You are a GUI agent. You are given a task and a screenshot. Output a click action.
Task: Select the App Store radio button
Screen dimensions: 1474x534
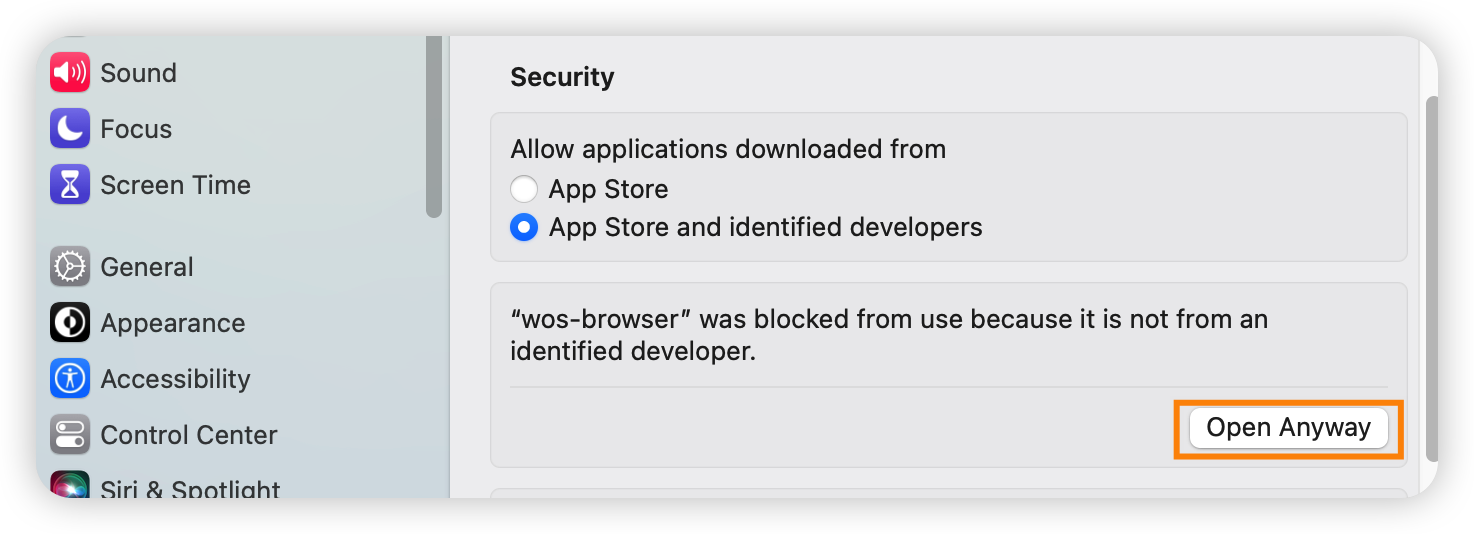point(524,189)
